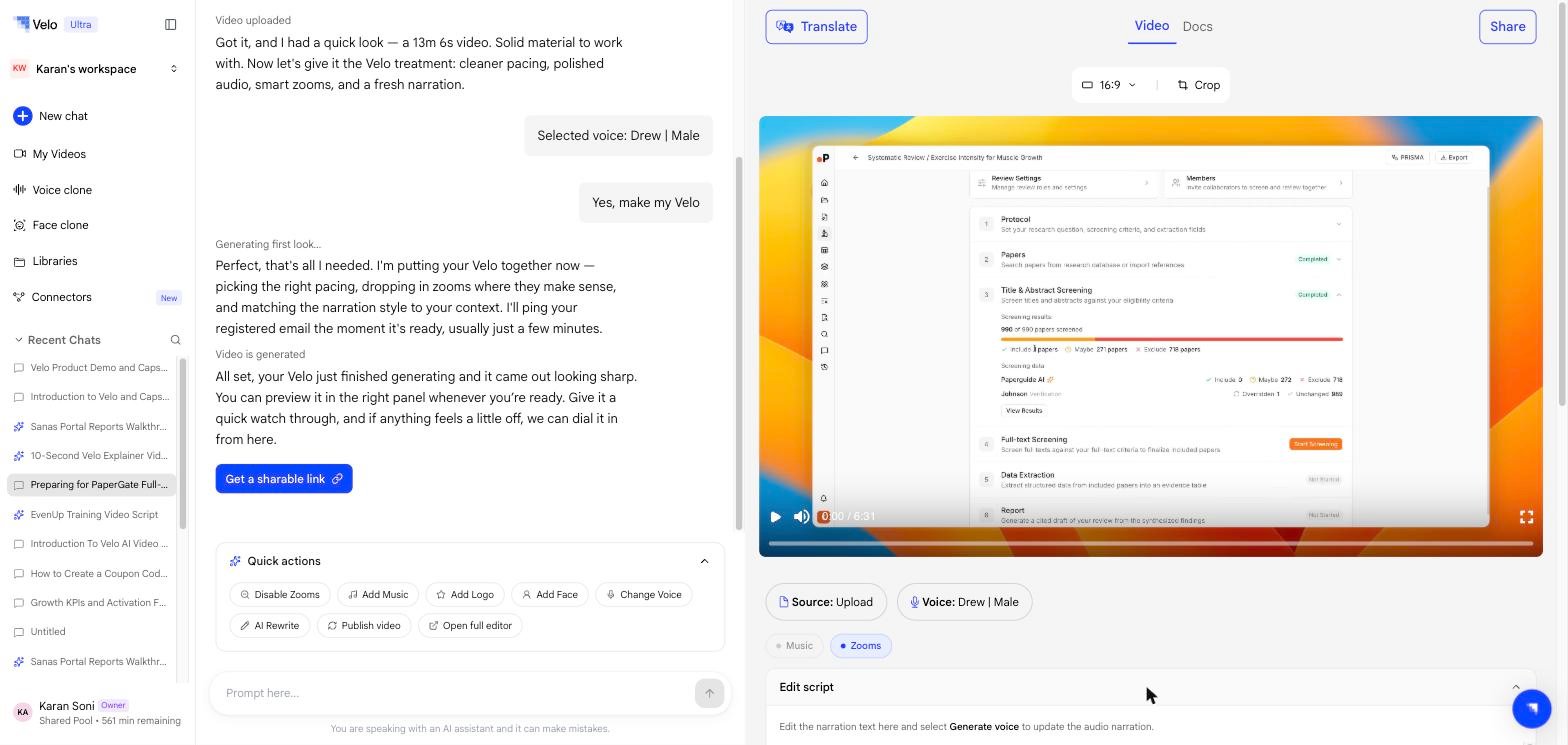Screen dimensions: 1568x745
Task: Open Introduction To Velo AI Video chat
Action: point(91,544)
